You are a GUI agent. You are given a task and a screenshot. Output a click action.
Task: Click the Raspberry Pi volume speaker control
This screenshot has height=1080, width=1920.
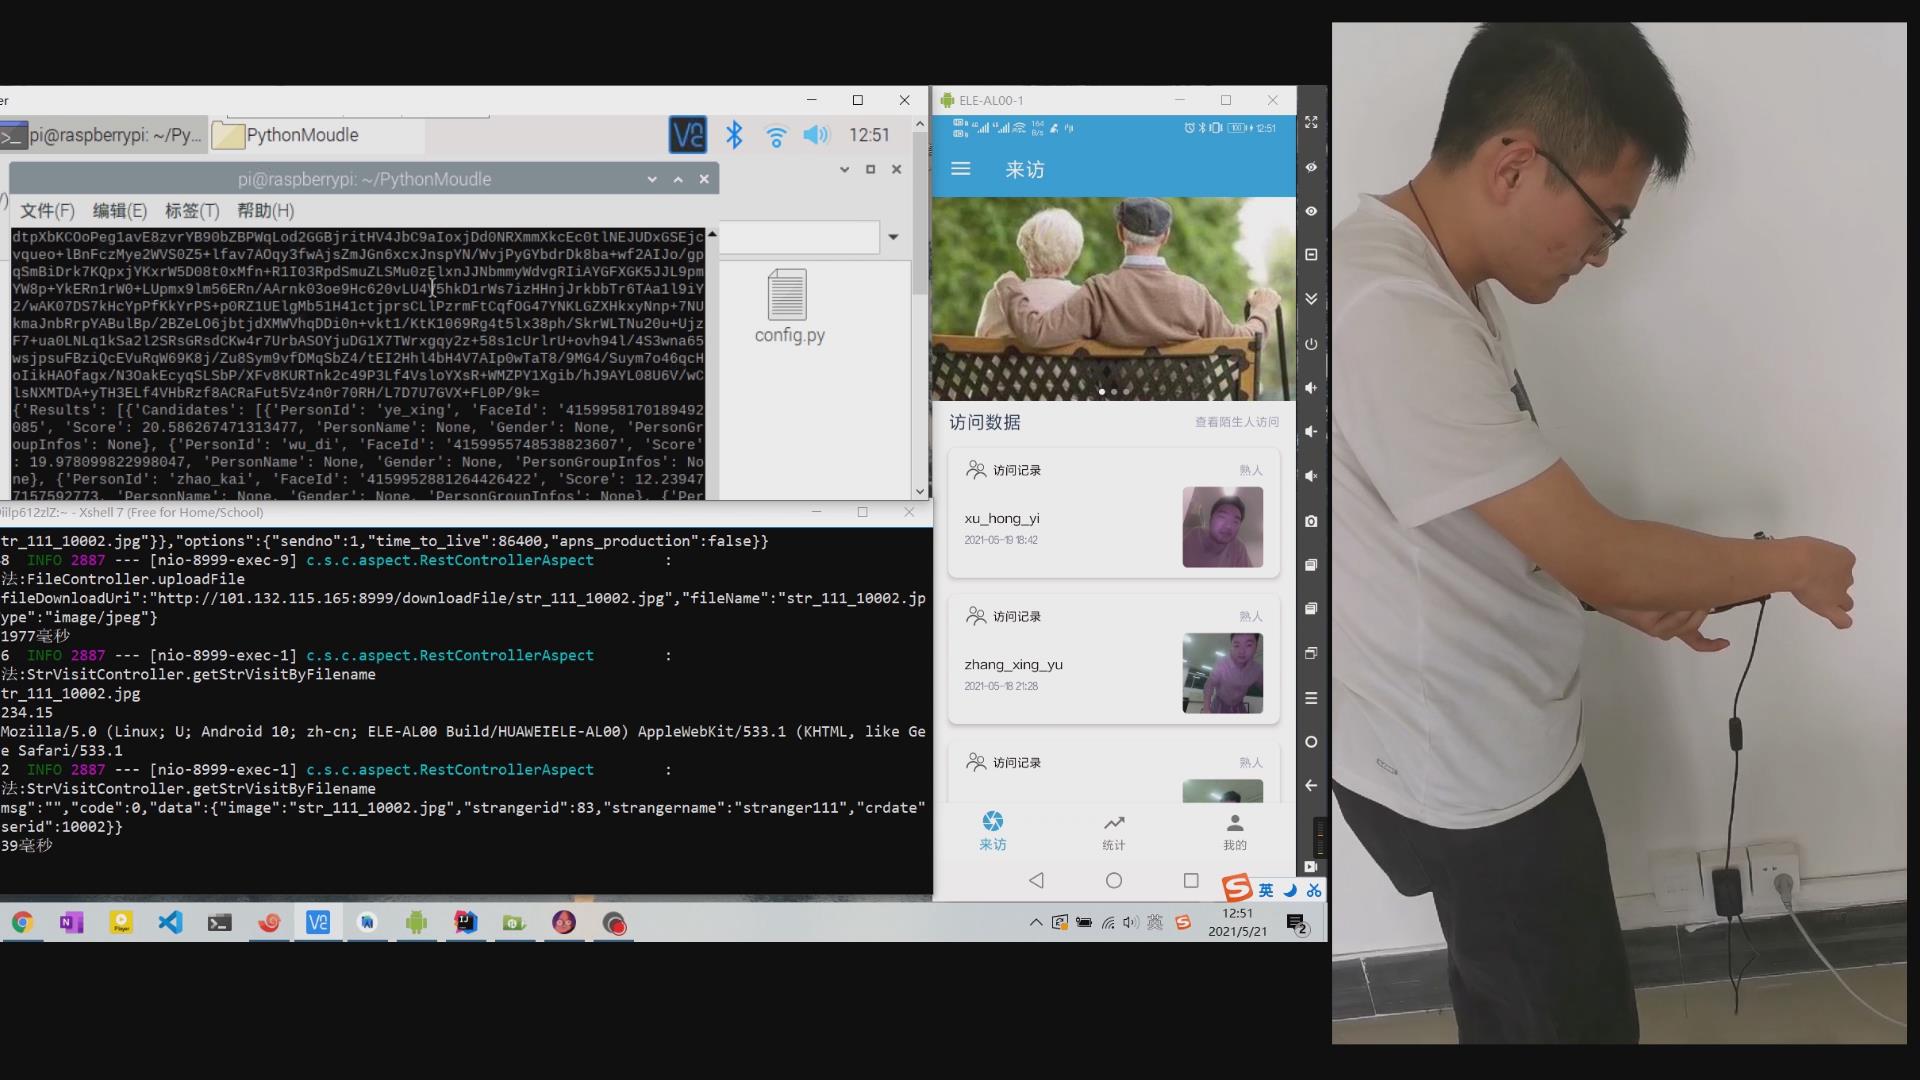tap(817, 135)
